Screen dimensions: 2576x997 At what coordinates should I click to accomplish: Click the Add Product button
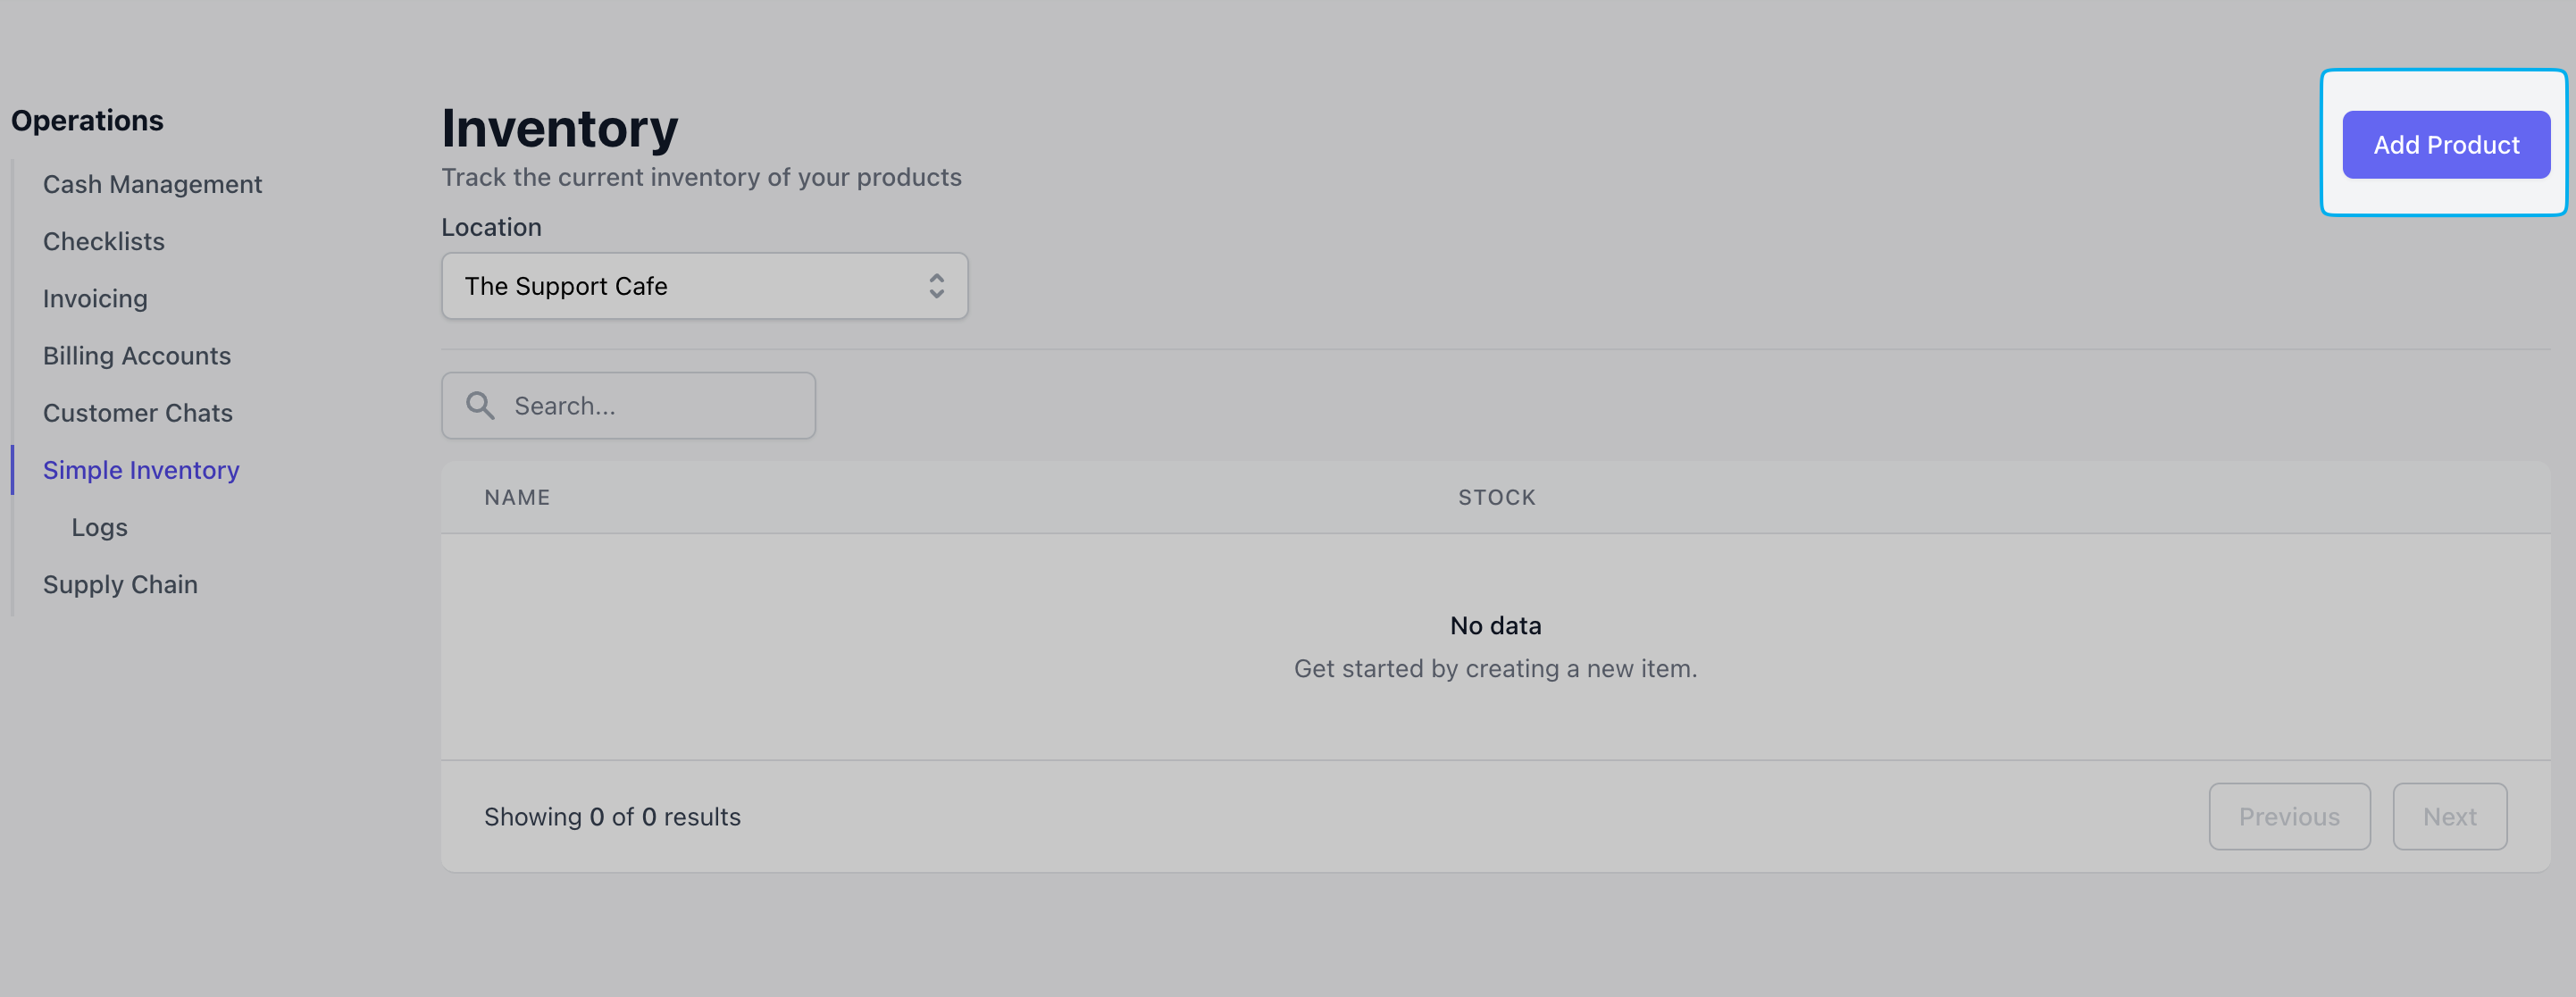[2445, 145]
